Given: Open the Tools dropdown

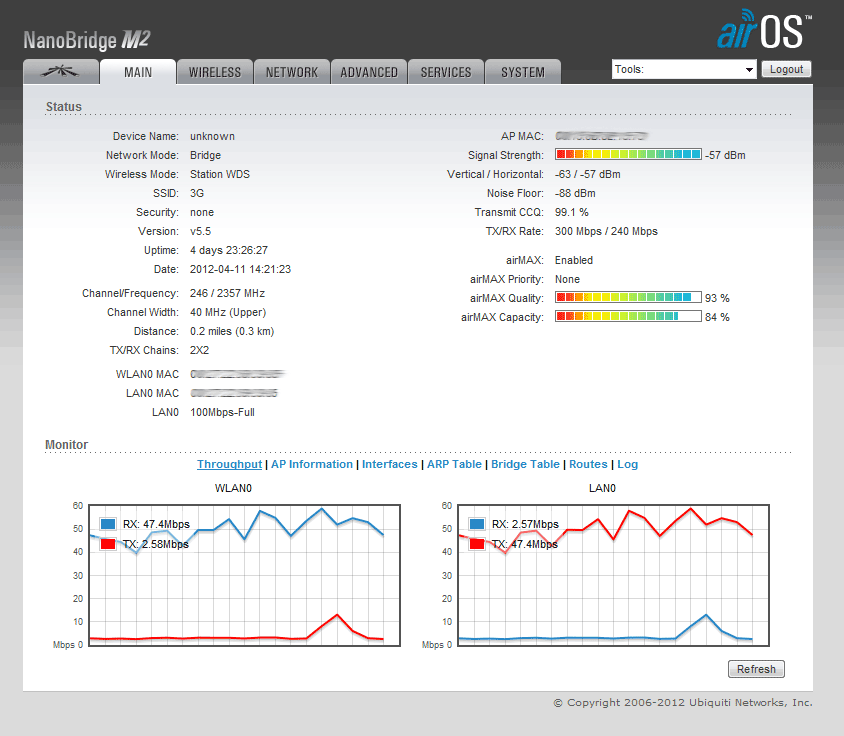Looking at the screenshot, I should point(684,69).
